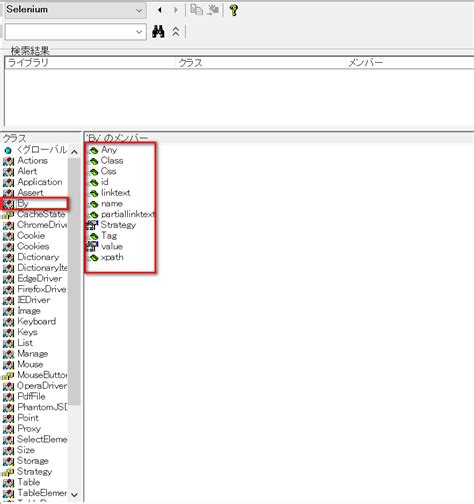
Task: Open help with the question mark icon
Action: [x=233, y=10]
